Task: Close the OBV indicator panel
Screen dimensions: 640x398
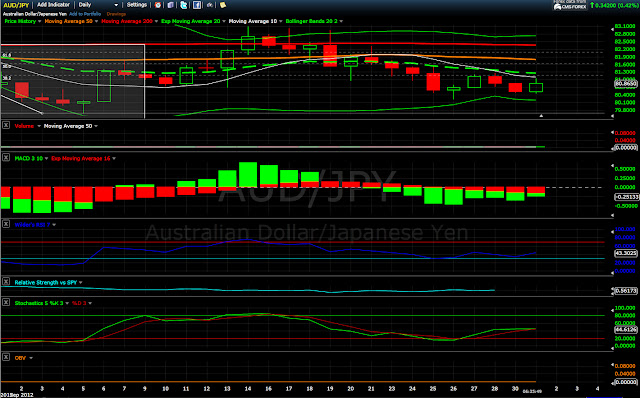Action: [x=6, y=357]
